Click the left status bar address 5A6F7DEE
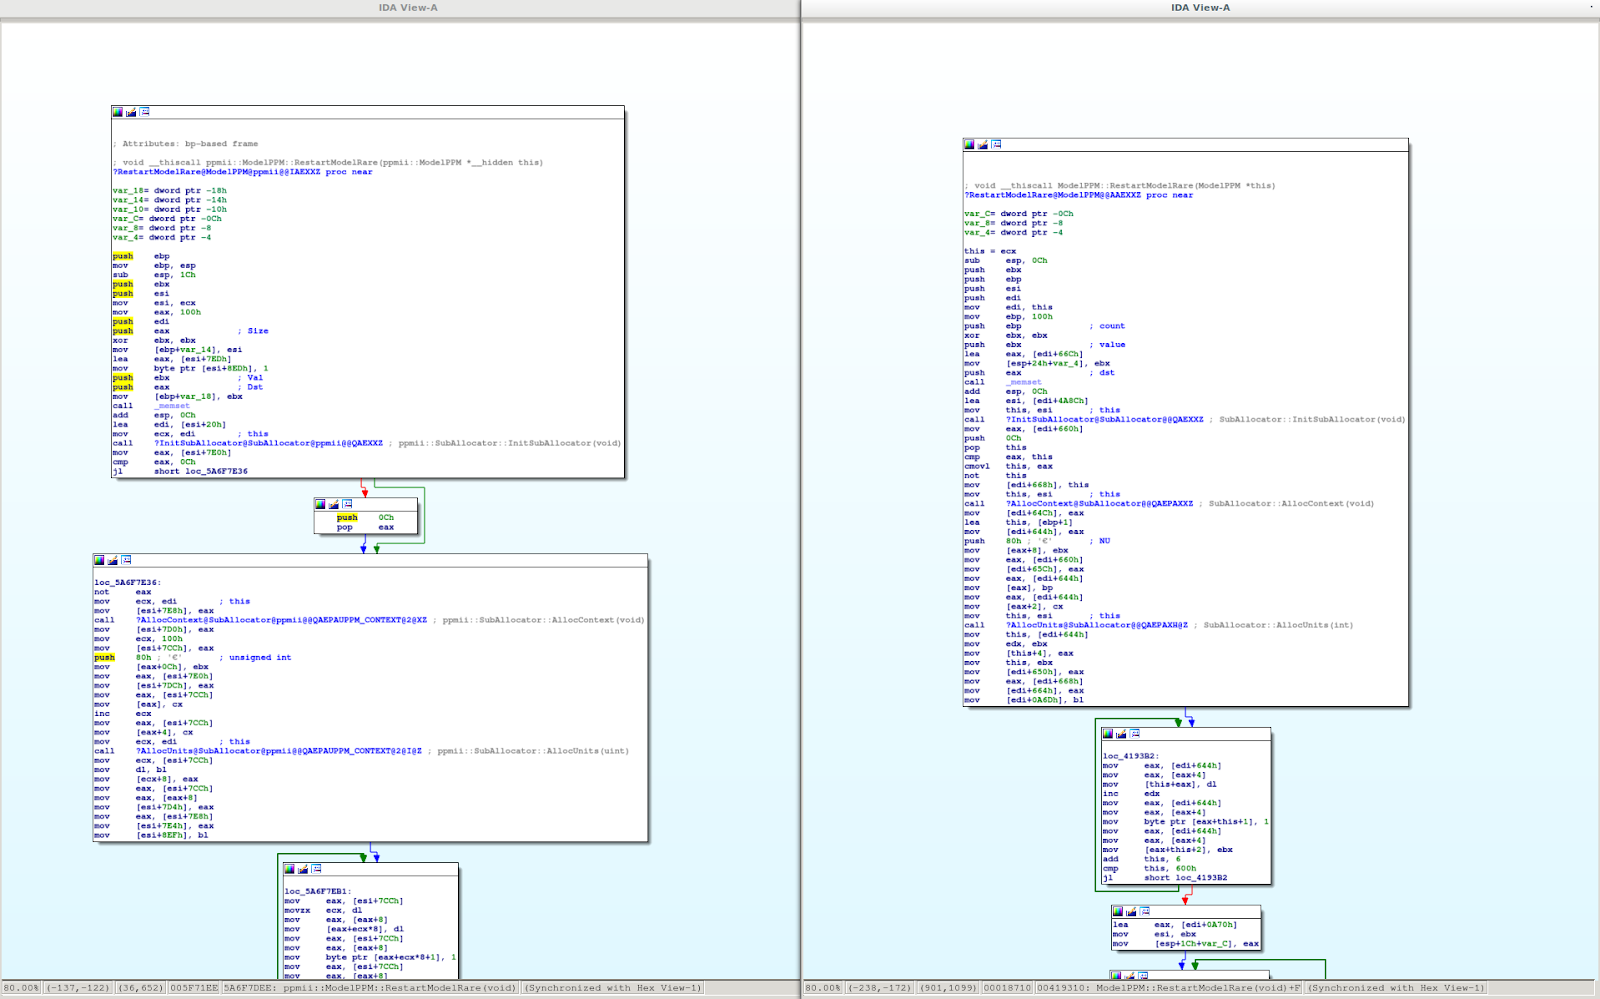 click(250, 988)
